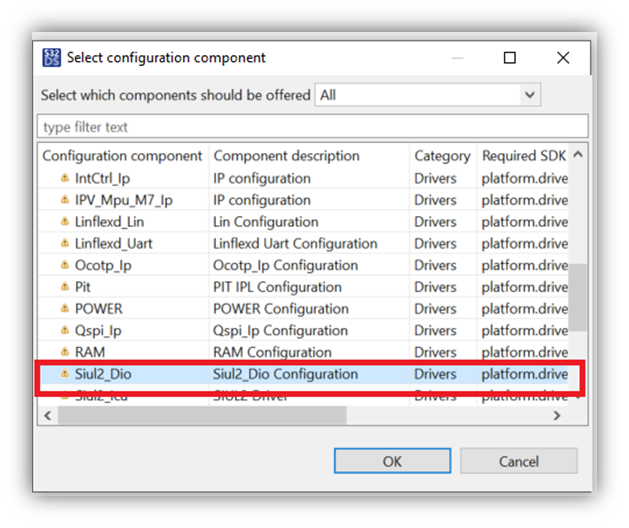Click the Qspi_Ip component icon
The width and height of the screenshot is (629, 528).
63,331
